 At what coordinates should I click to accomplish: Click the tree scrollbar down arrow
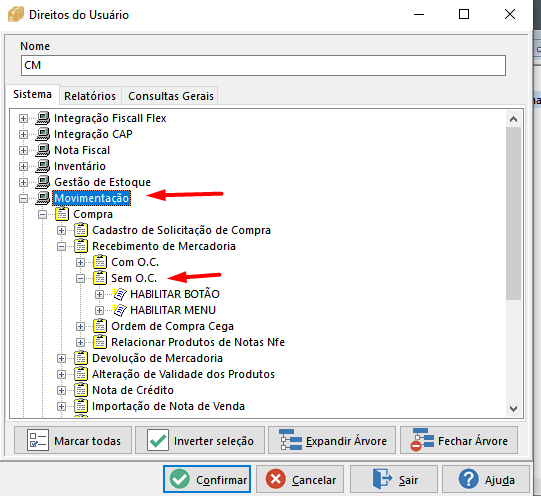[513, 409]
